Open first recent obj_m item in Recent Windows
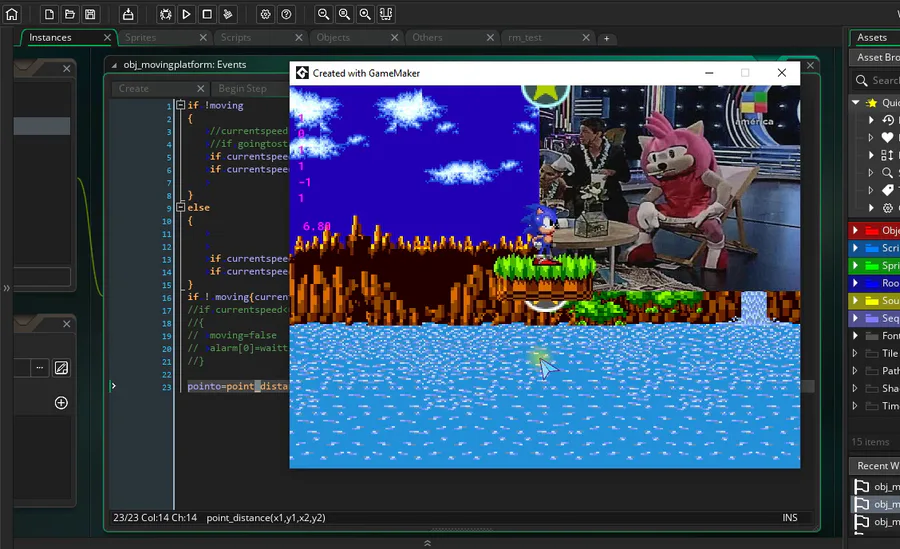 [875, 487]
